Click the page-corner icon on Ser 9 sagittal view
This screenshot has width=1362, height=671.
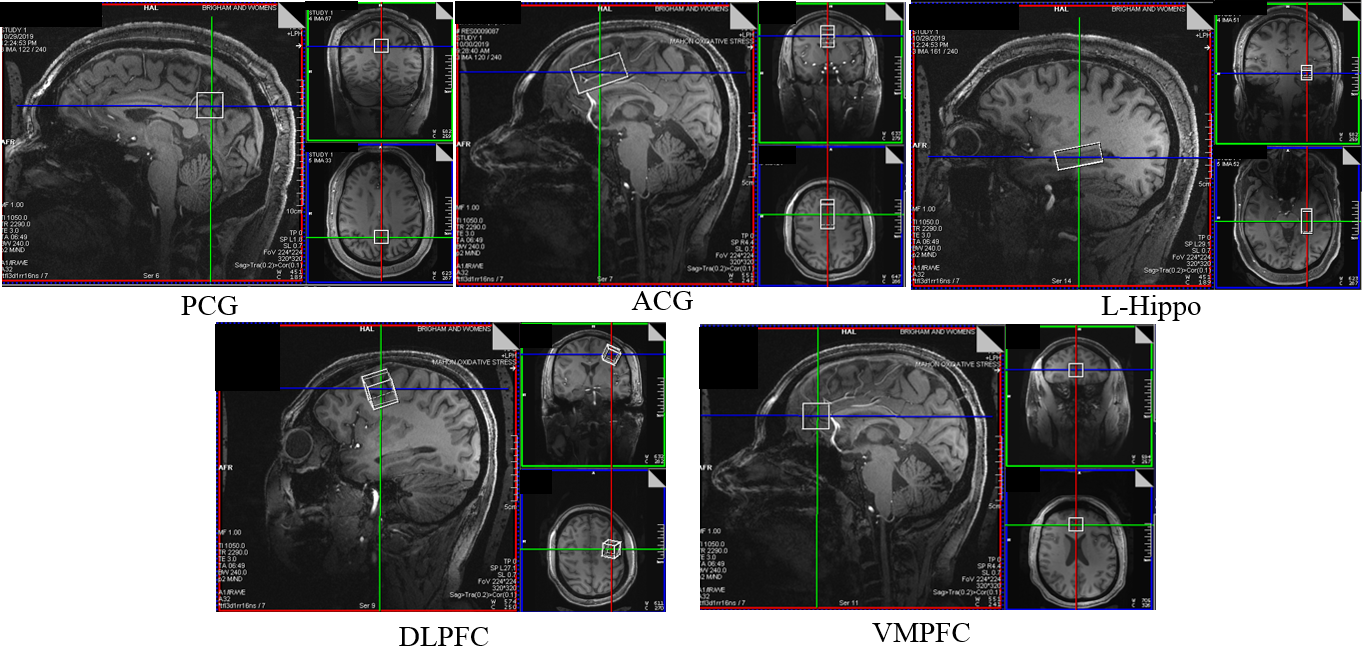505,336
